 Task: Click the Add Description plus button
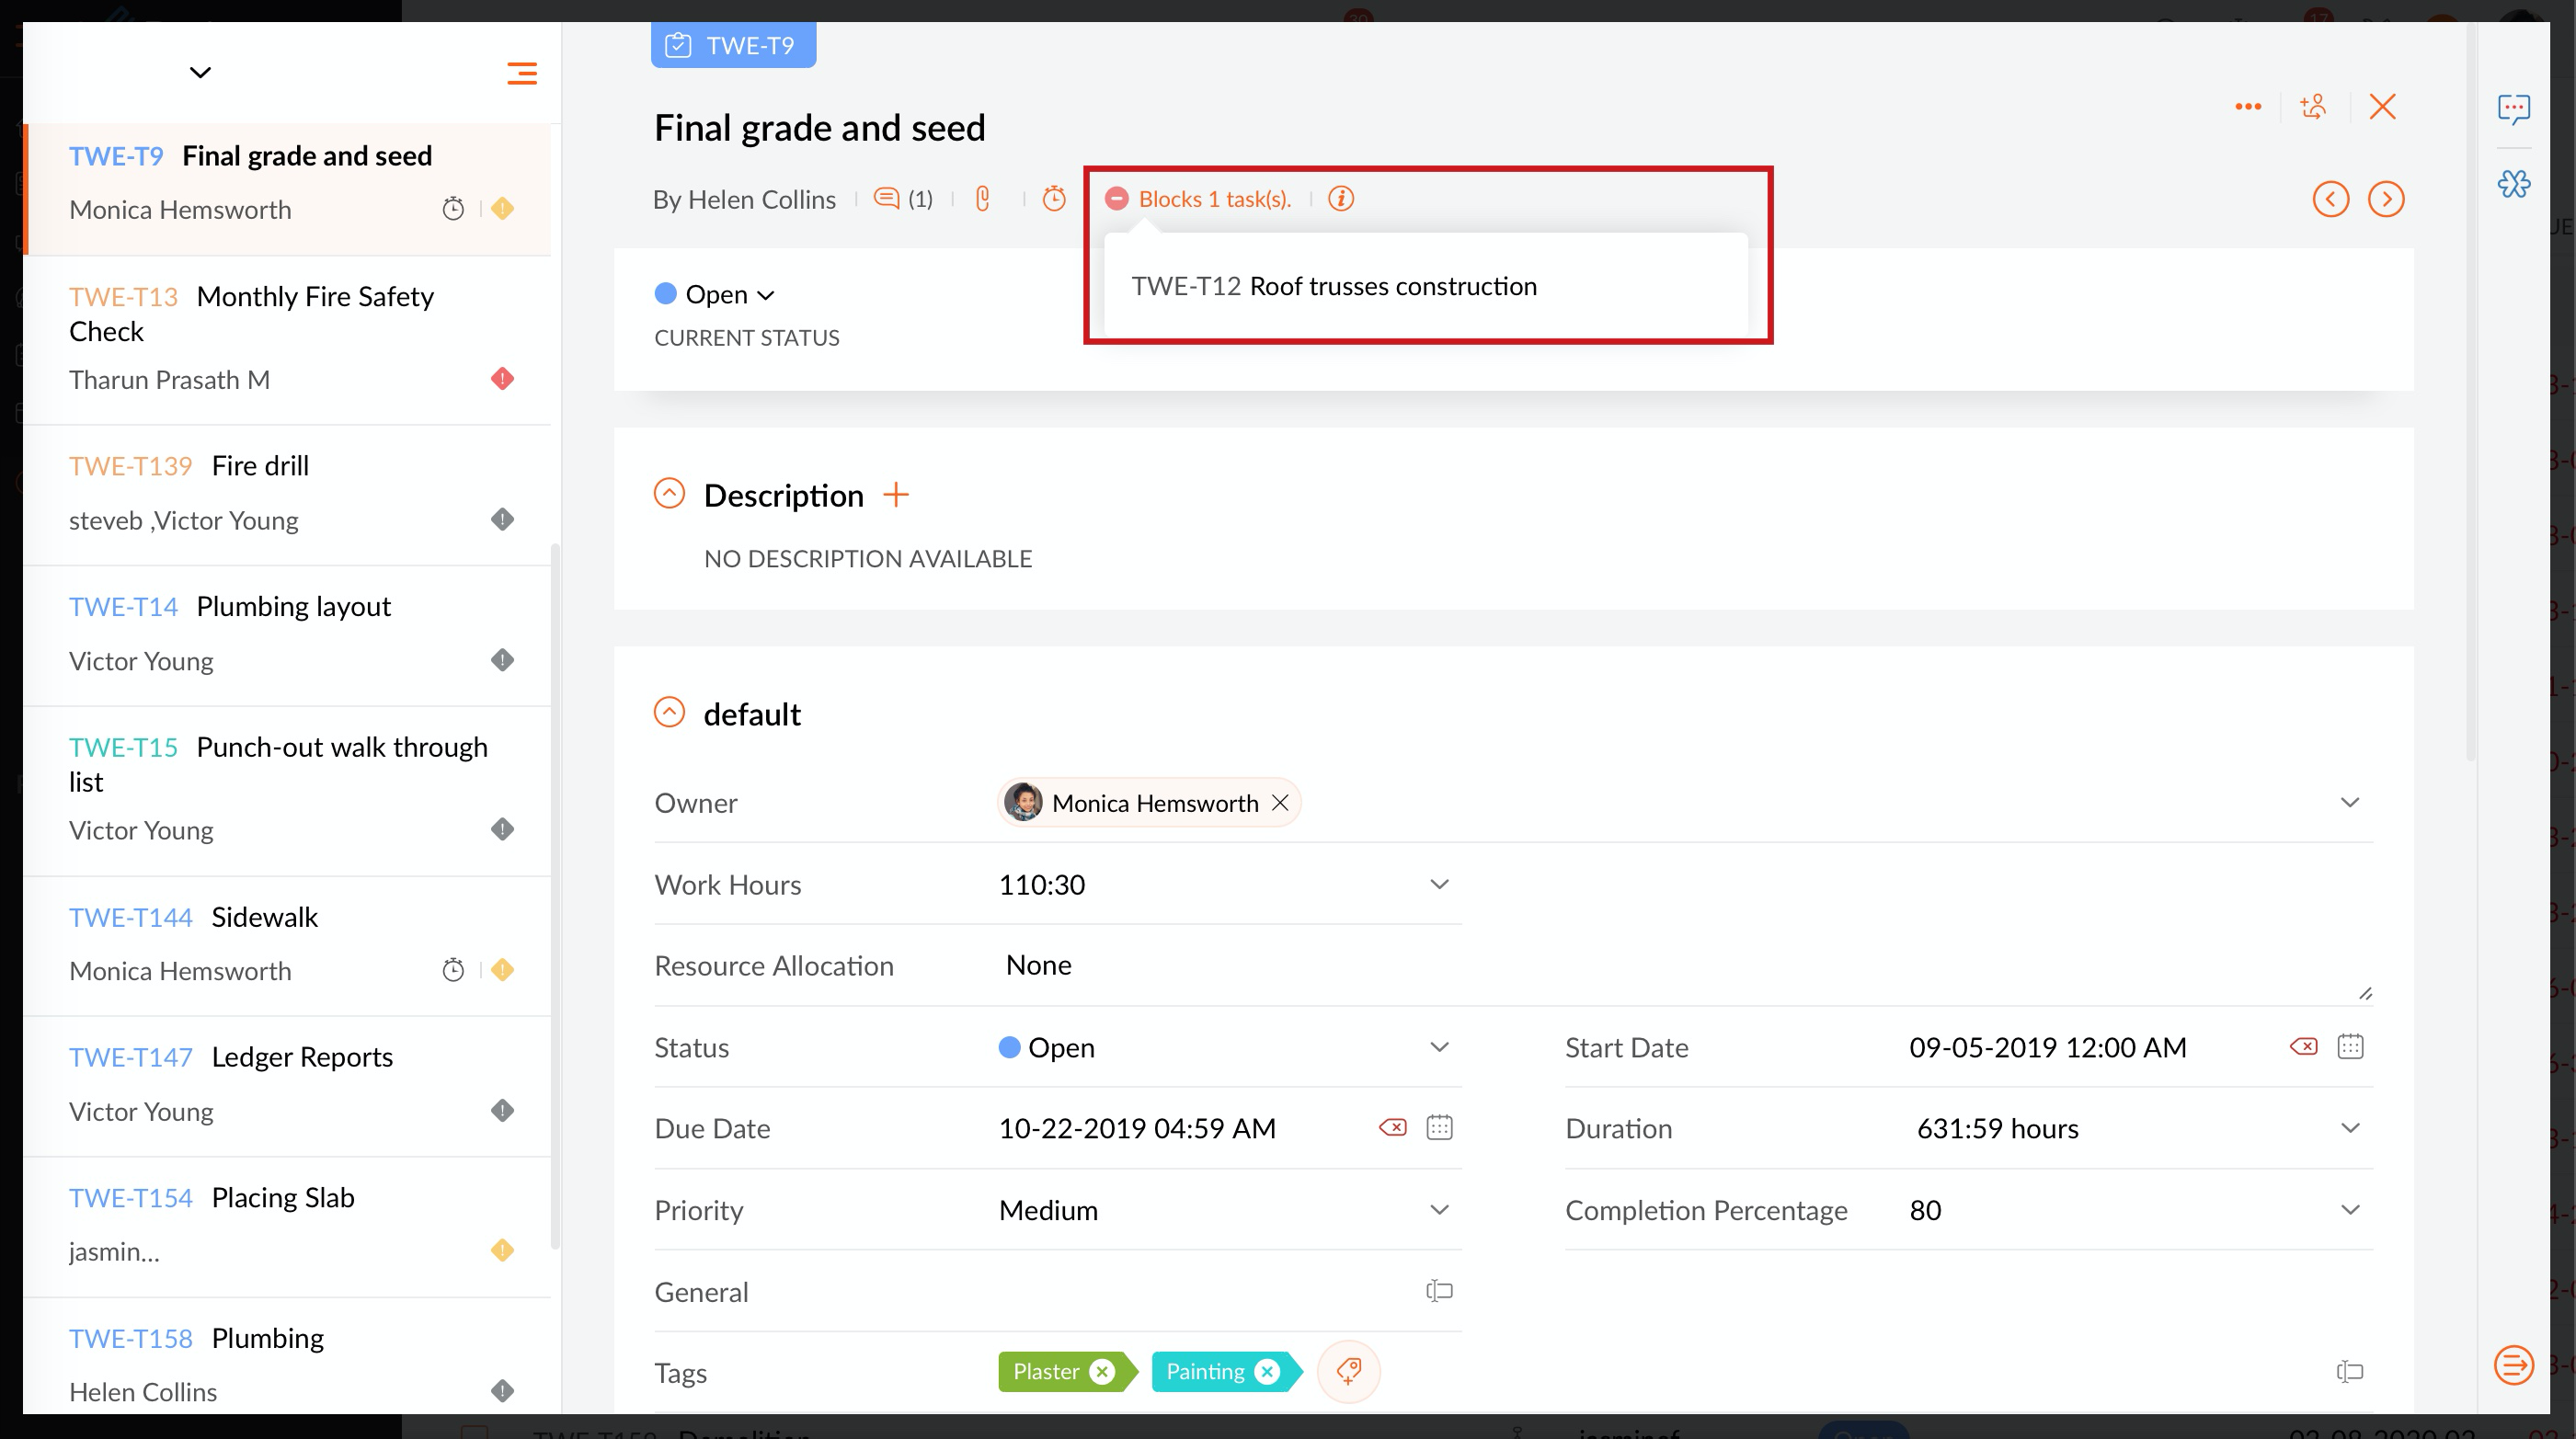pos(895,495)
